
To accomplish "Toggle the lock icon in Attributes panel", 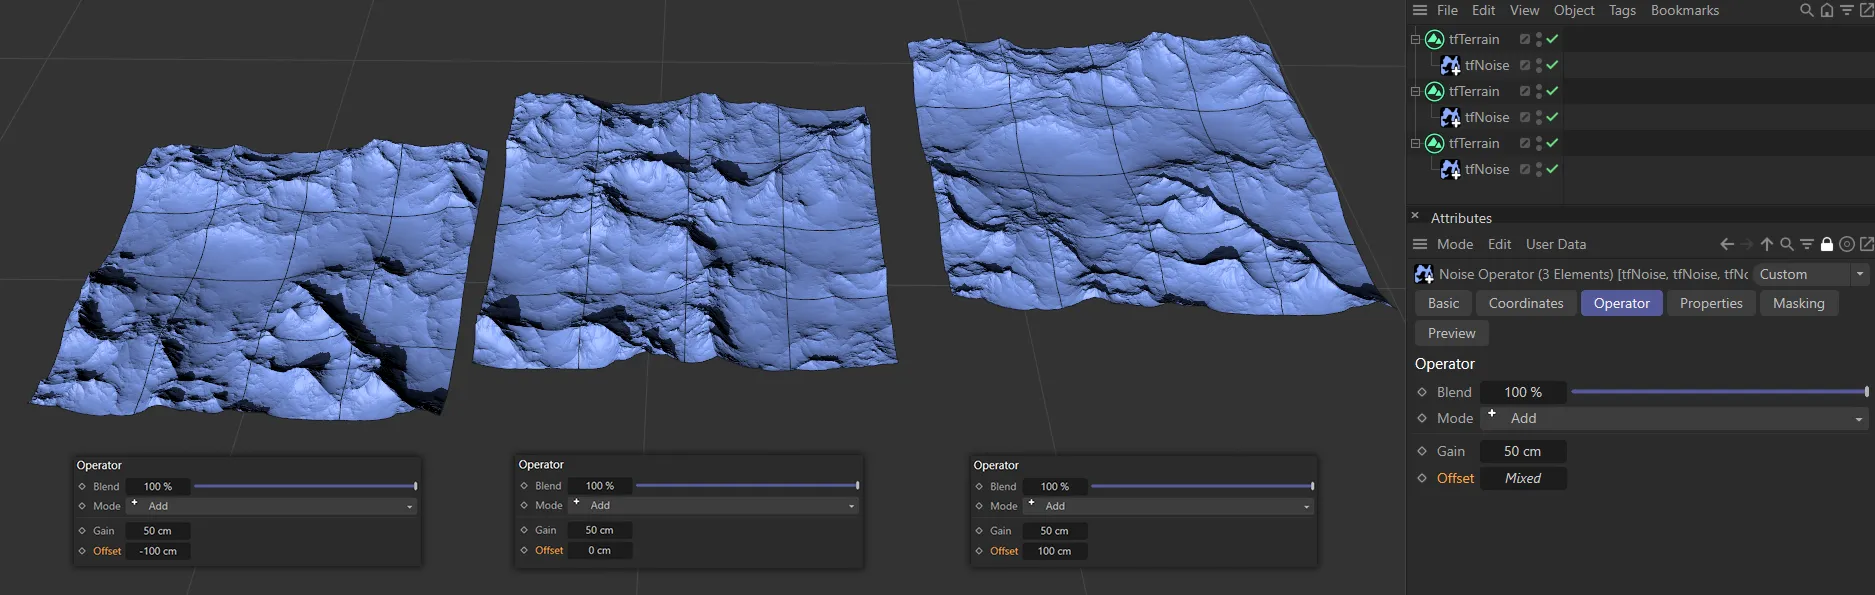I will pyautogui.click(x=1827, y=244).
